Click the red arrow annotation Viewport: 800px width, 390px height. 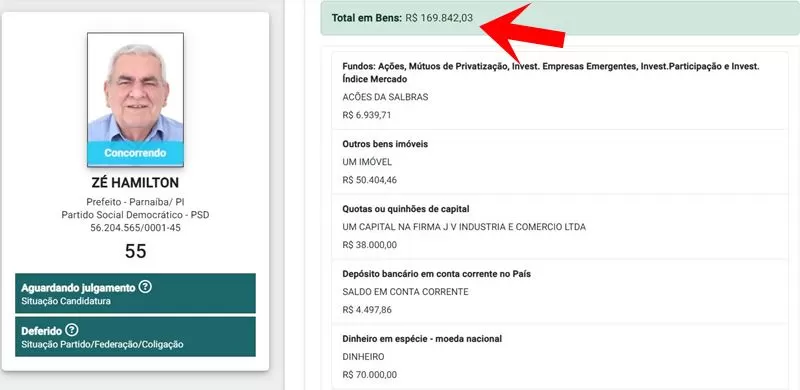[522, 33]
